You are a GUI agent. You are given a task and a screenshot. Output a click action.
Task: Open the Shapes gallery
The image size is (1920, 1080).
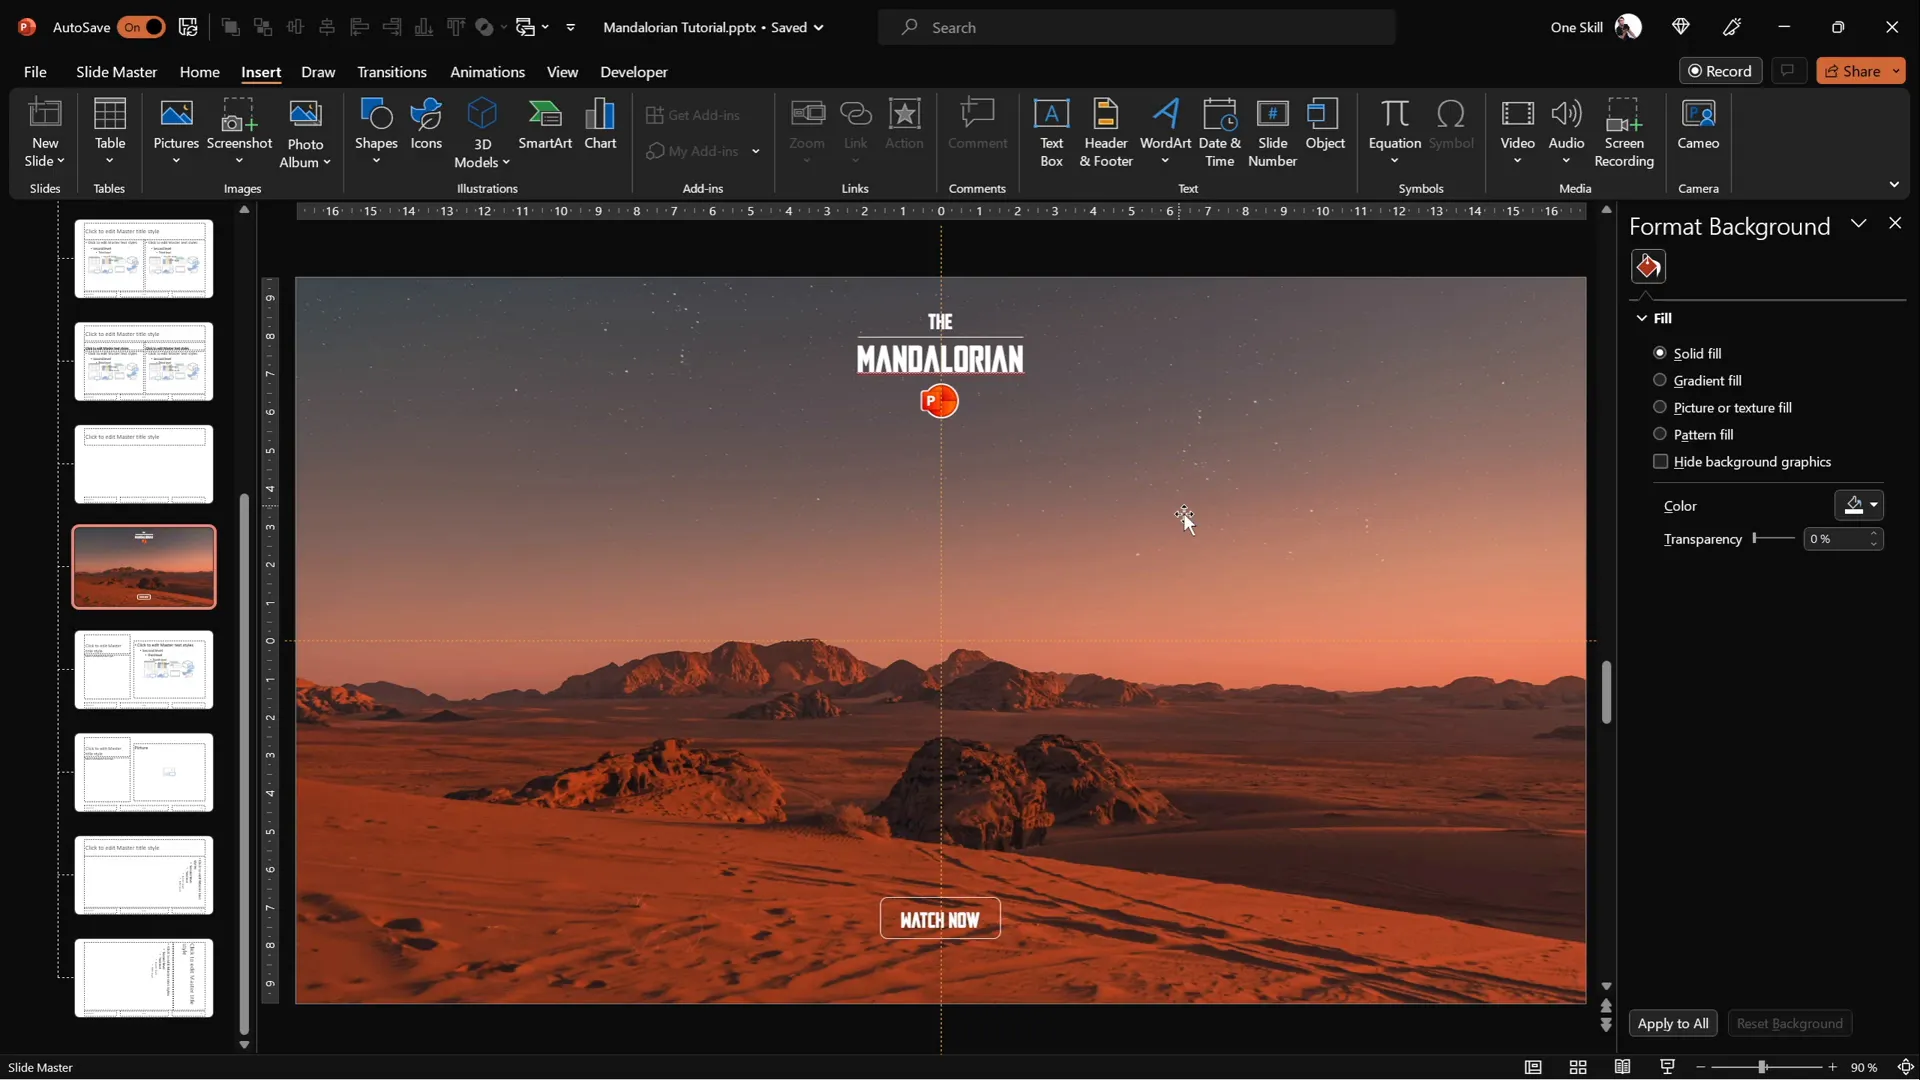point(376,131)
